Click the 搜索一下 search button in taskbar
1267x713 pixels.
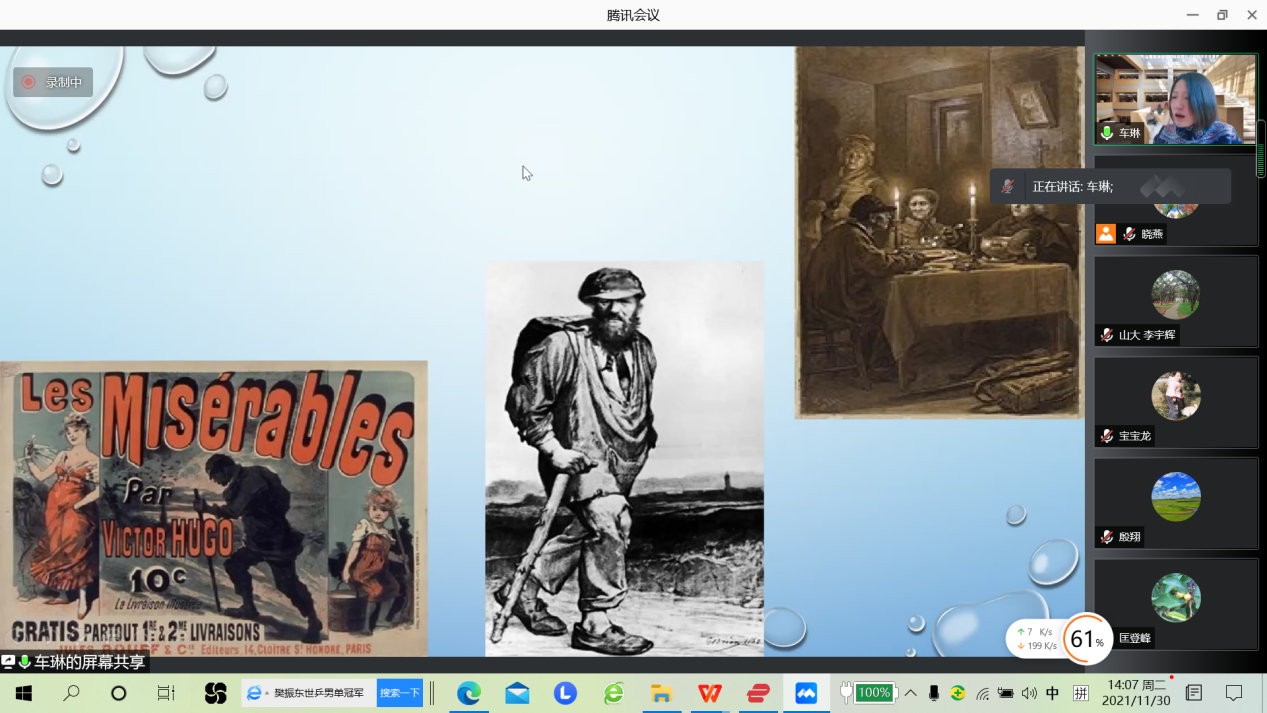coord(399,693)
